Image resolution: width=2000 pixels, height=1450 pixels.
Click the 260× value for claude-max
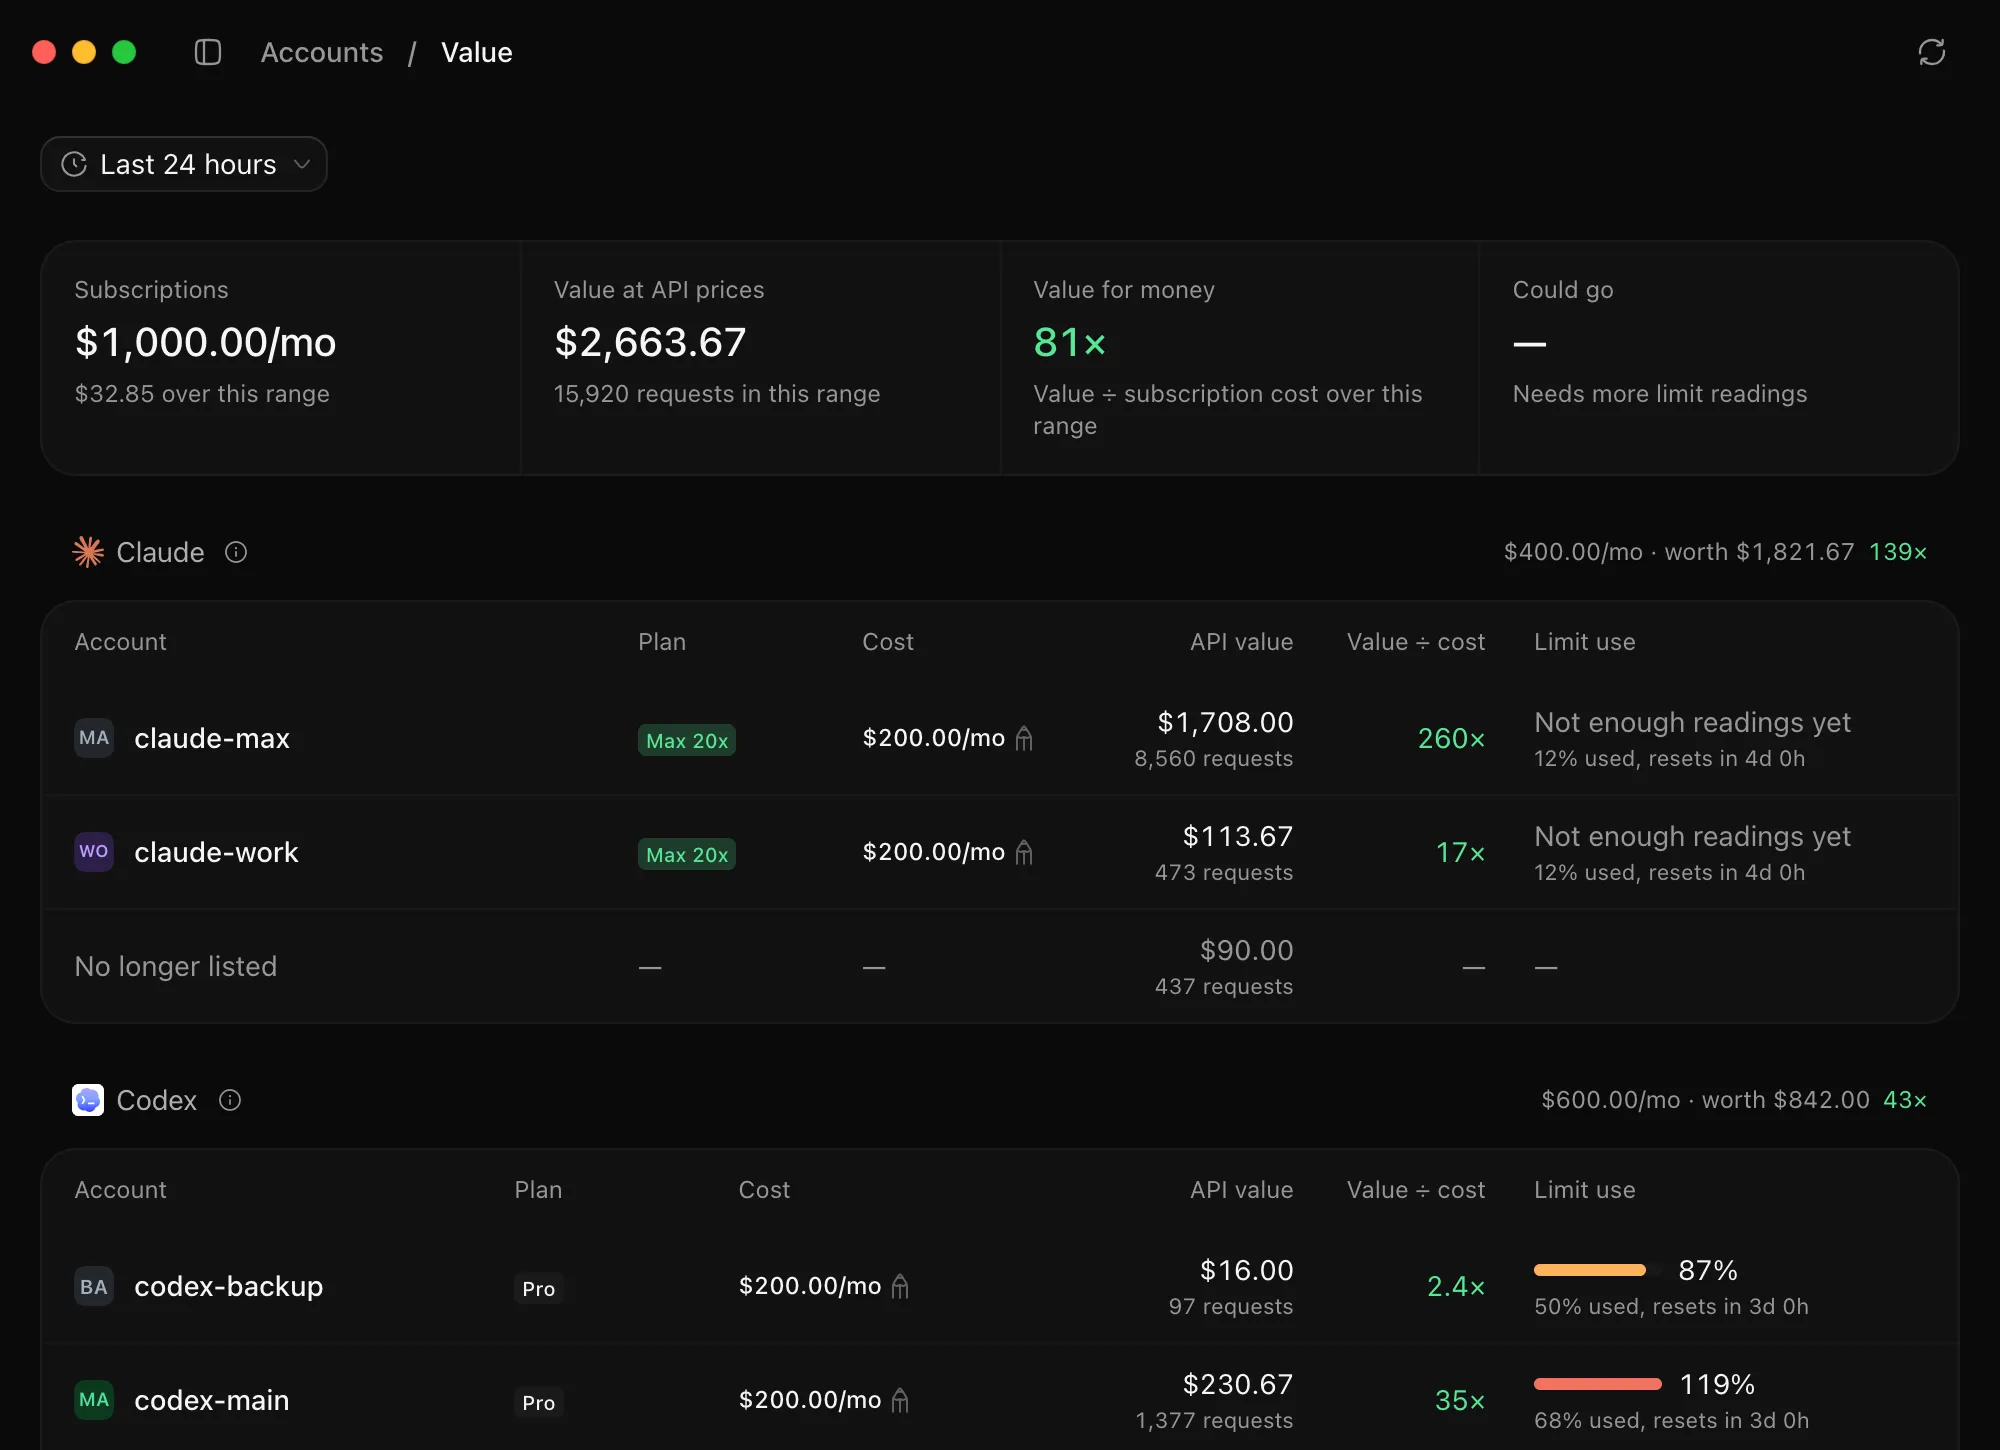pos(1451,738)
